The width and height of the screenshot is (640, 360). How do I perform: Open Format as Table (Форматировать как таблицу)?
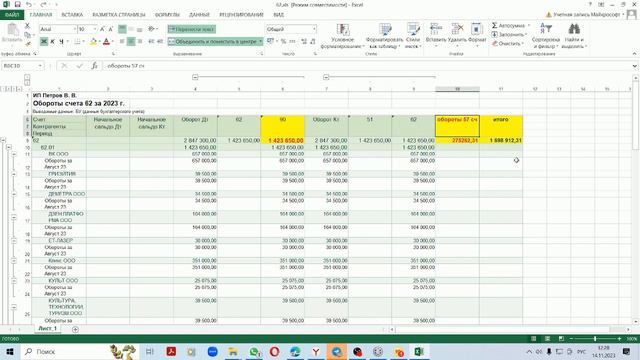(384, 36)
